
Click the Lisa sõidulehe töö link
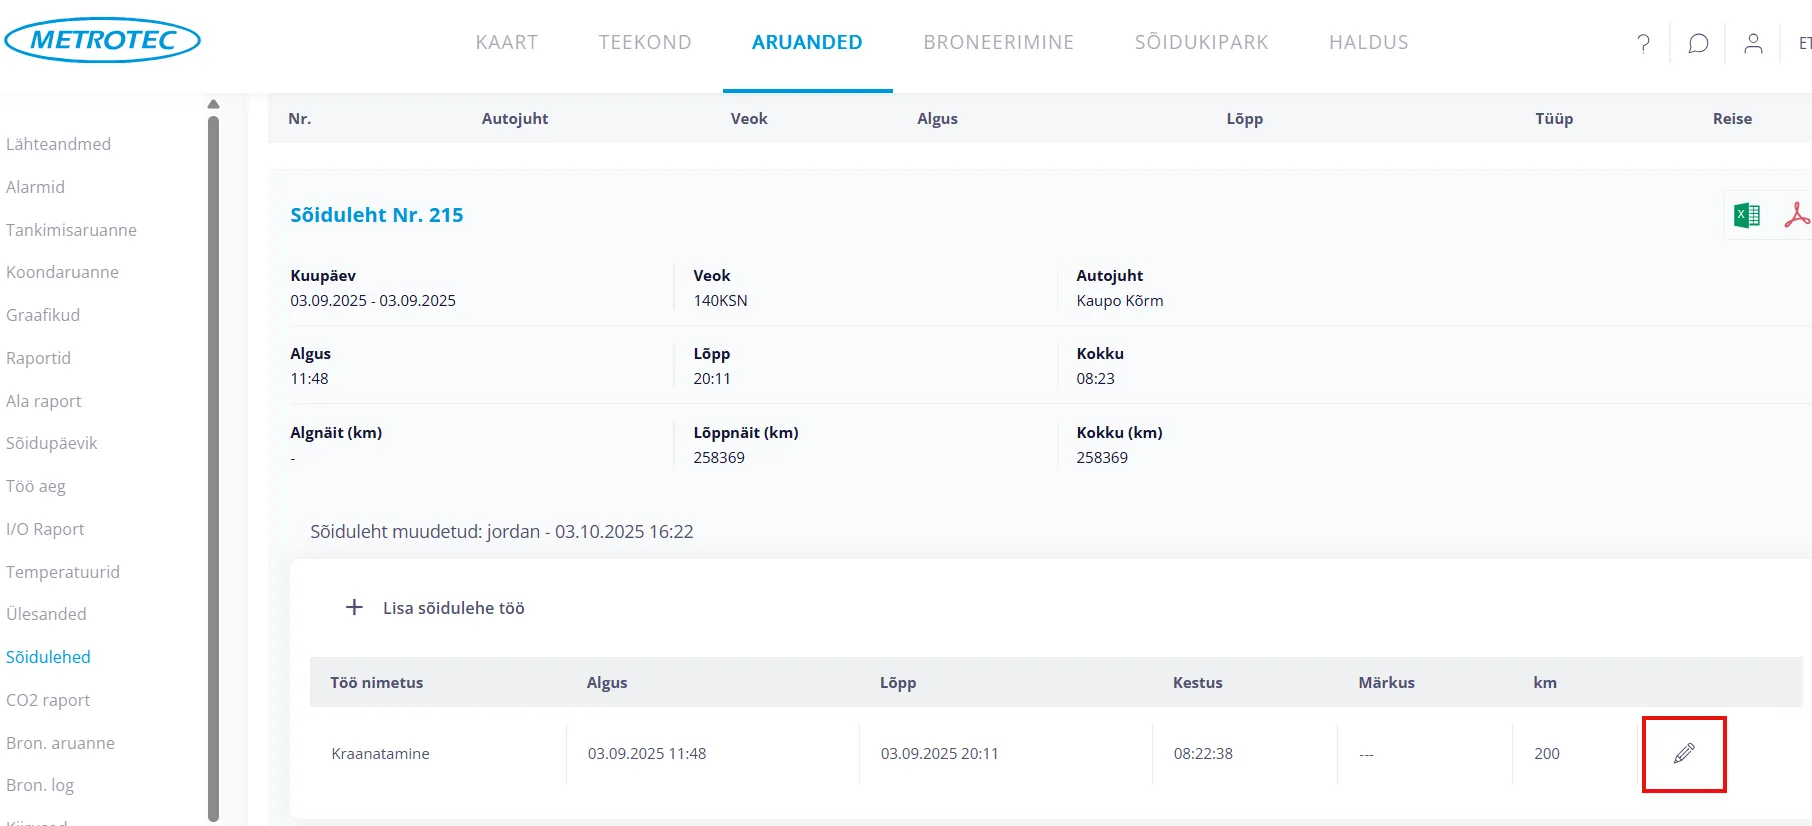(x=453, y=608)
